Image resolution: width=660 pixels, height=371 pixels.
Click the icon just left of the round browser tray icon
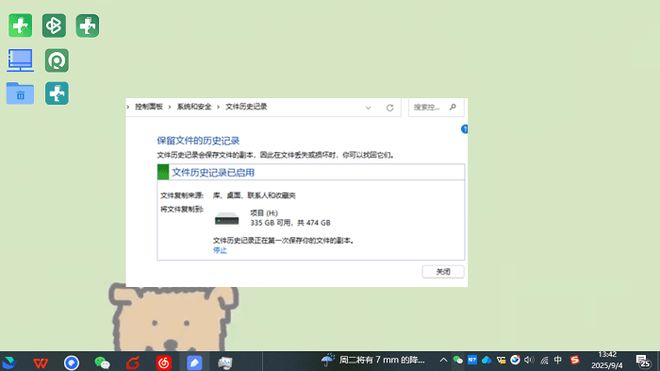(x=501, y=360)
